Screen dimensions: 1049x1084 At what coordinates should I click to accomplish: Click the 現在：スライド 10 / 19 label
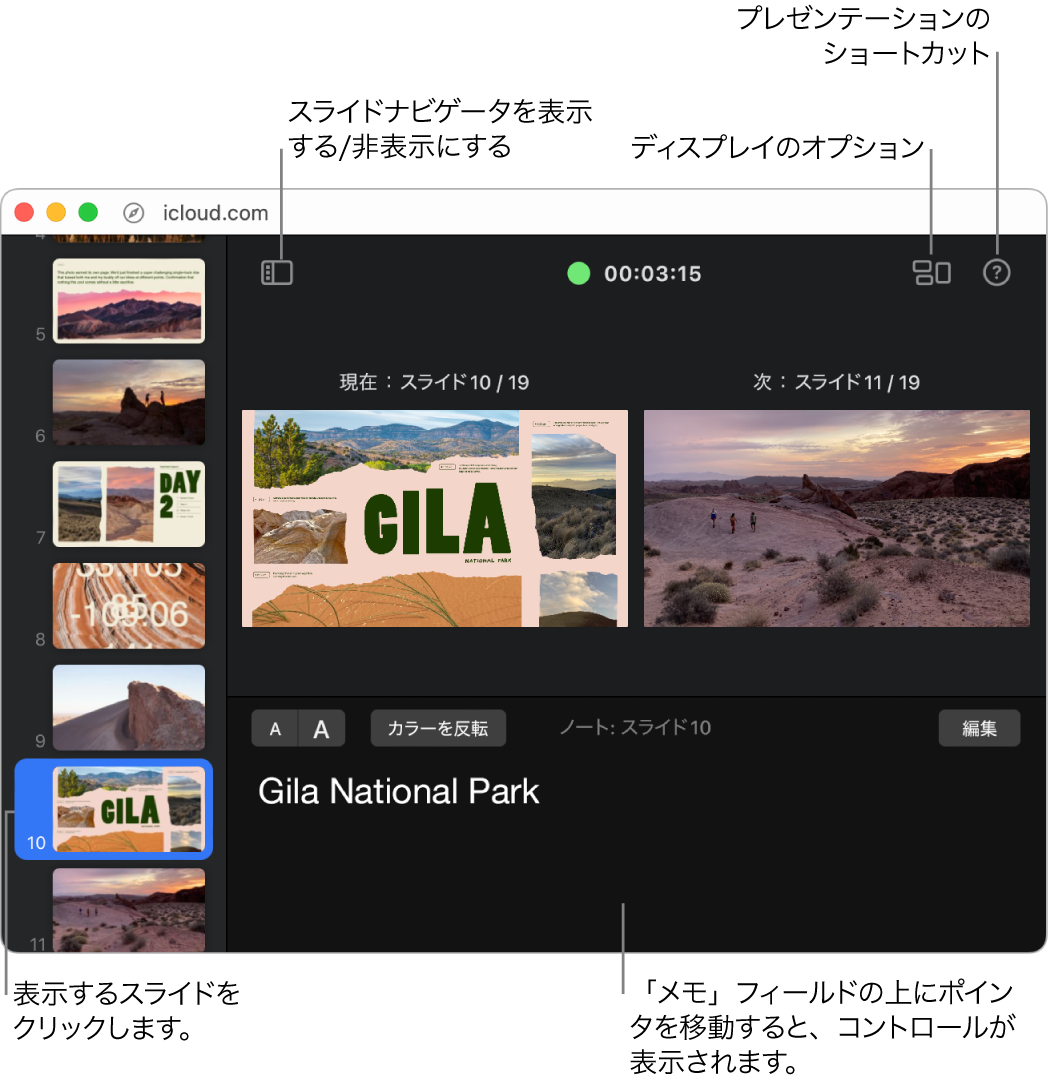tap(434, 382)
